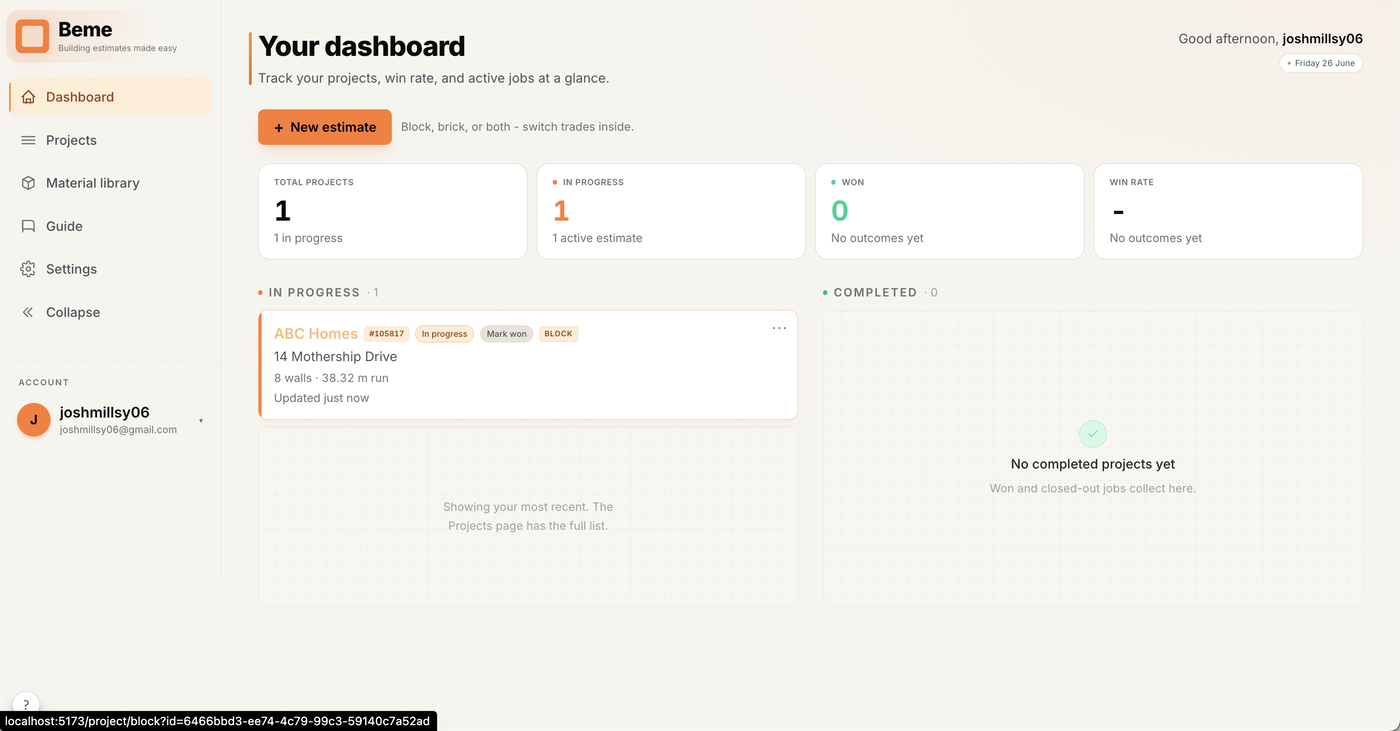Open Settings via gear icon
Screen dimensions: 1400x731
coord(28,269)
